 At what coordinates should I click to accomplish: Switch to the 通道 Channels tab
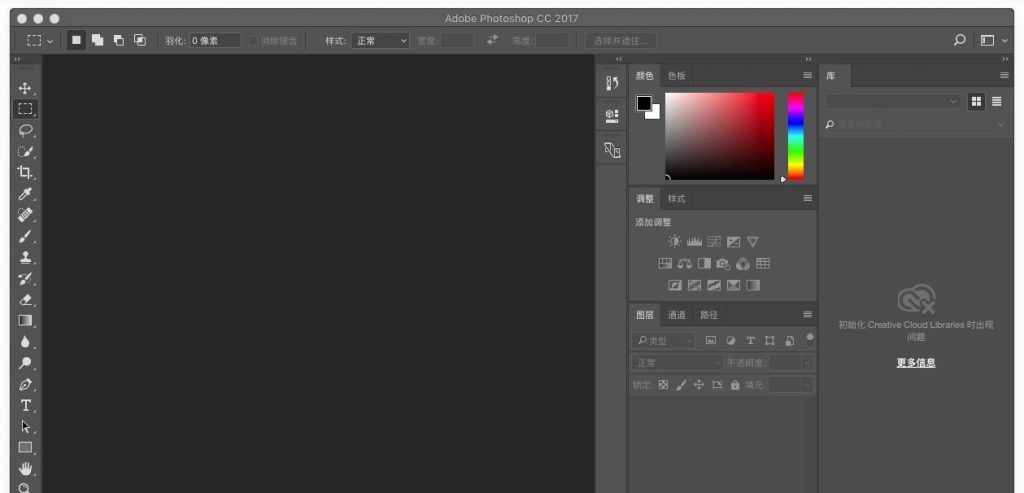[677, 315]
